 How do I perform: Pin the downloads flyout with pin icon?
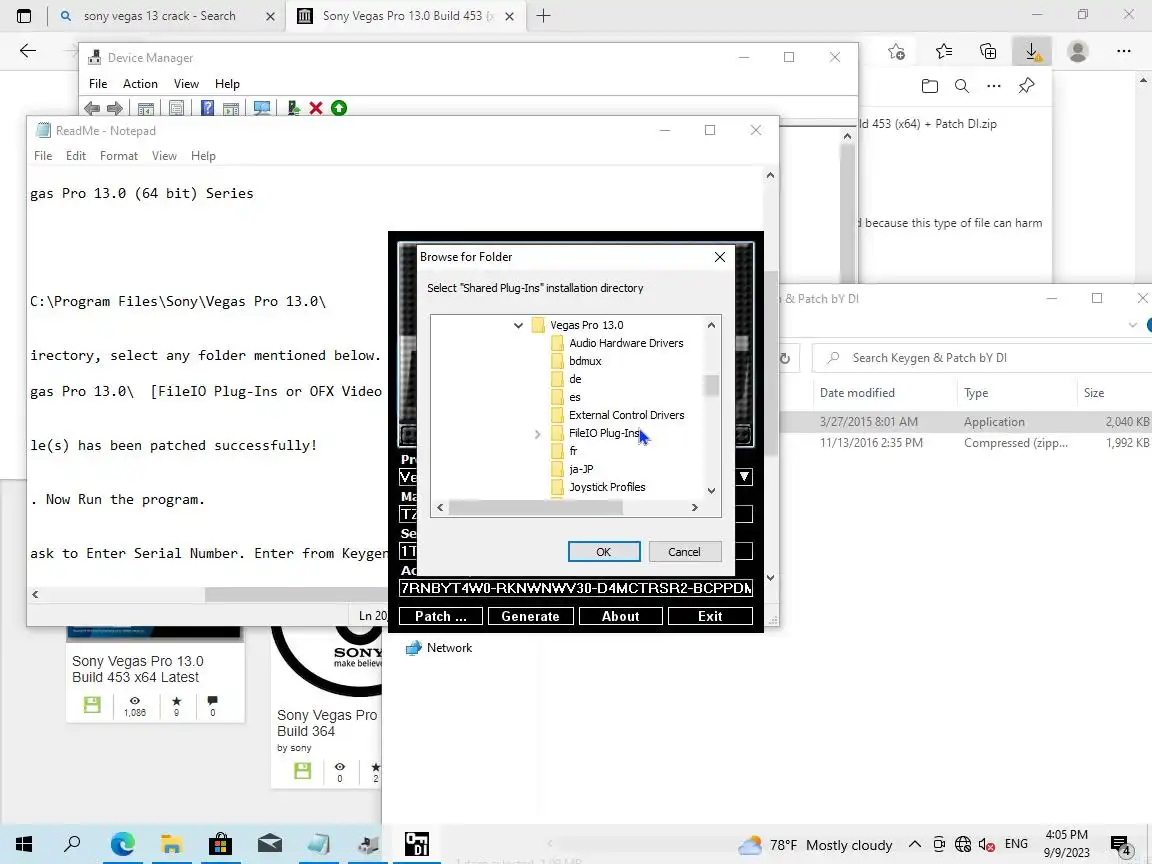coord(1026,86)
